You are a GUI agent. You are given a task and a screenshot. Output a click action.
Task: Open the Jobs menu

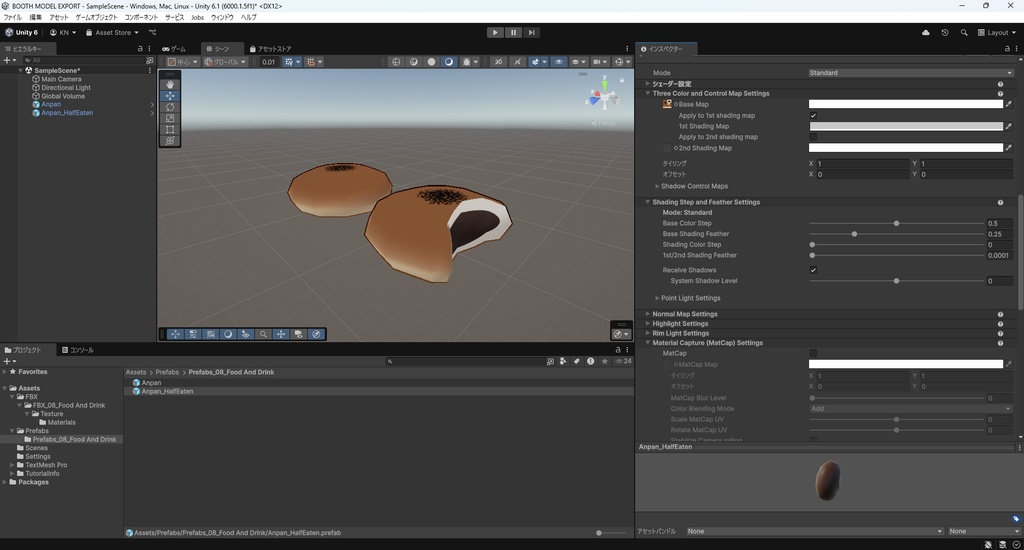tap(197, 17)
